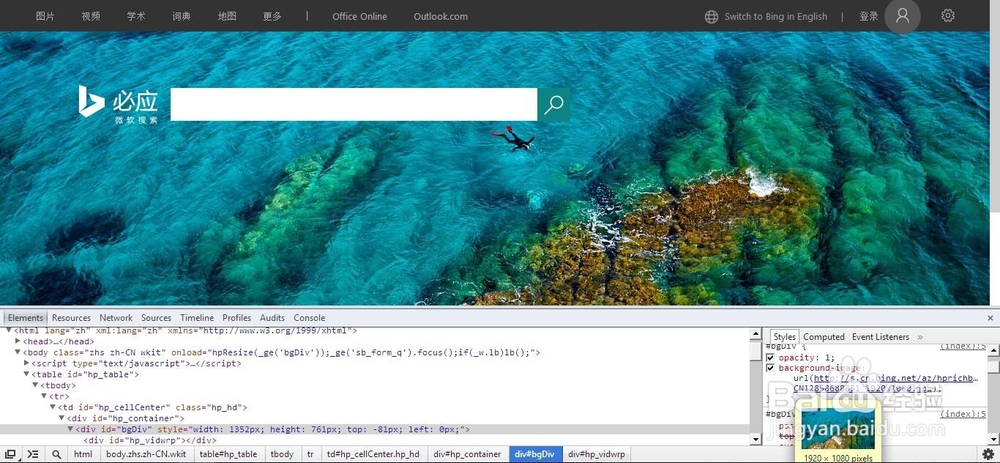Click Elements panel scrollbar down arrow

[x=756, y=439]
